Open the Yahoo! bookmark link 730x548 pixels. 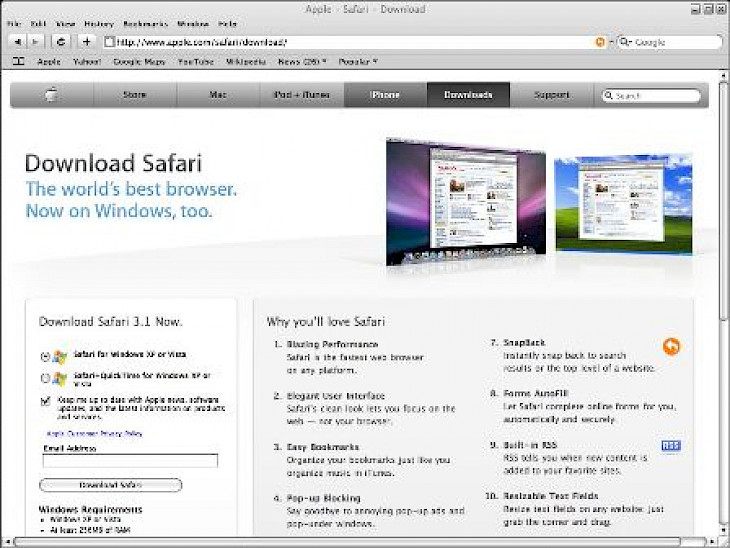[87, 61]
